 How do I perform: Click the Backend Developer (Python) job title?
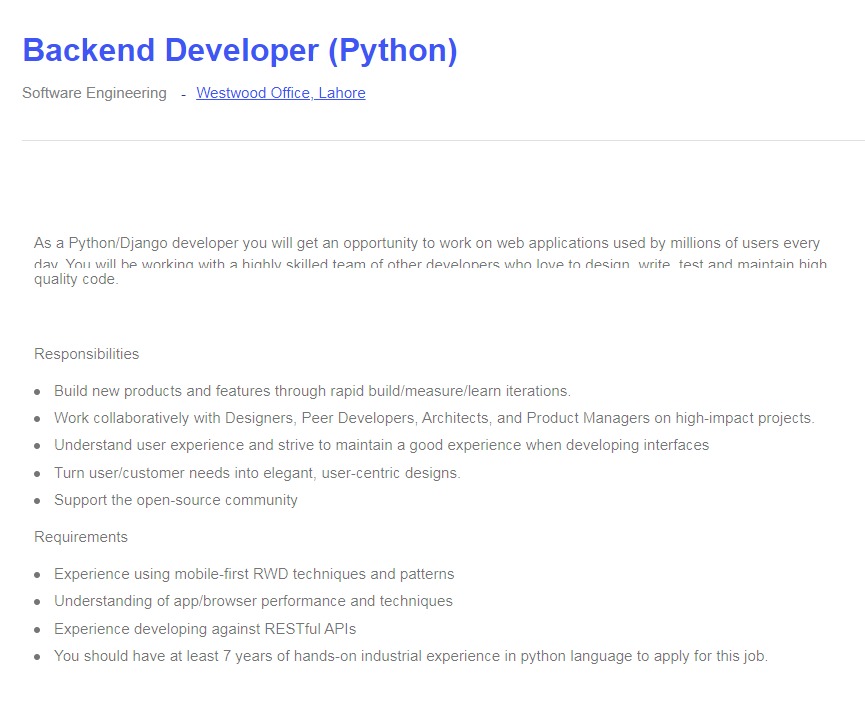click(x=239, y=50)
